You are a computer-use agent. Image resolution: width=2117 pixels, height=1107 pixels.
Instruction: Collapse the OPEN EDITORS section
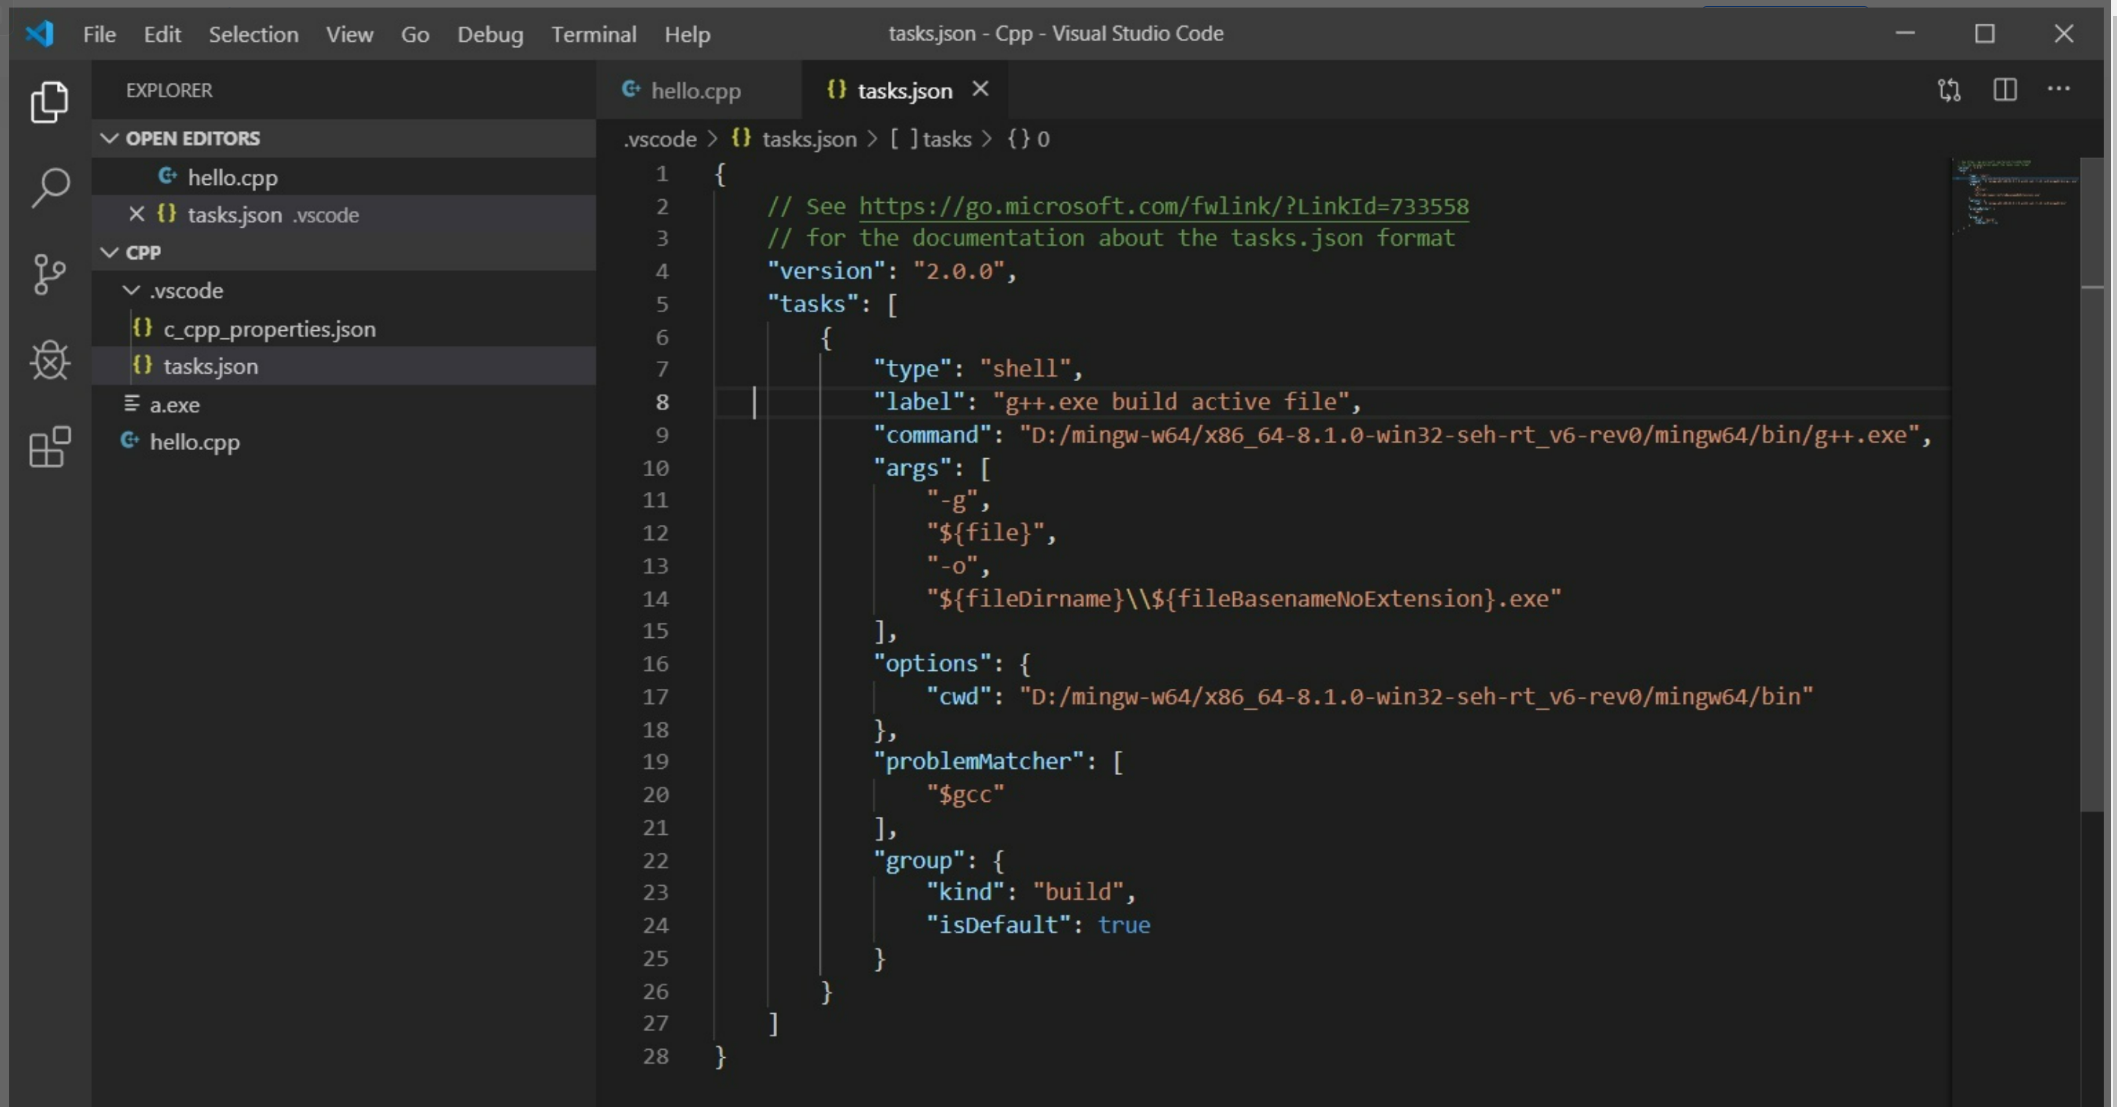coord(110,138)
